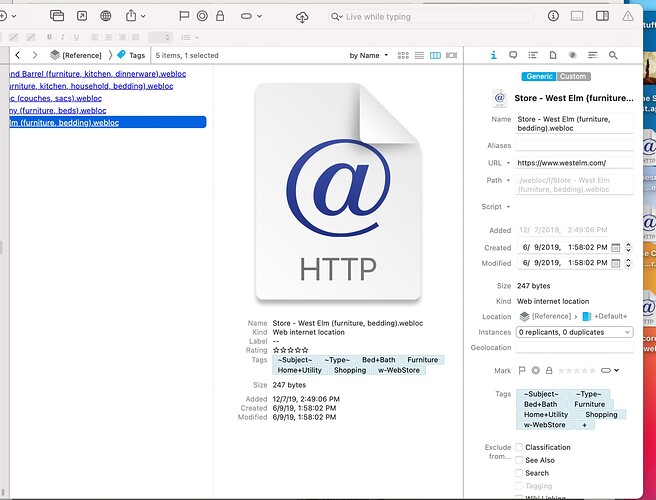The width and height of the screenshot is (656, 500).
Task: Open the 'by Name' sort dropdown
Action: (x=369, y=55)
